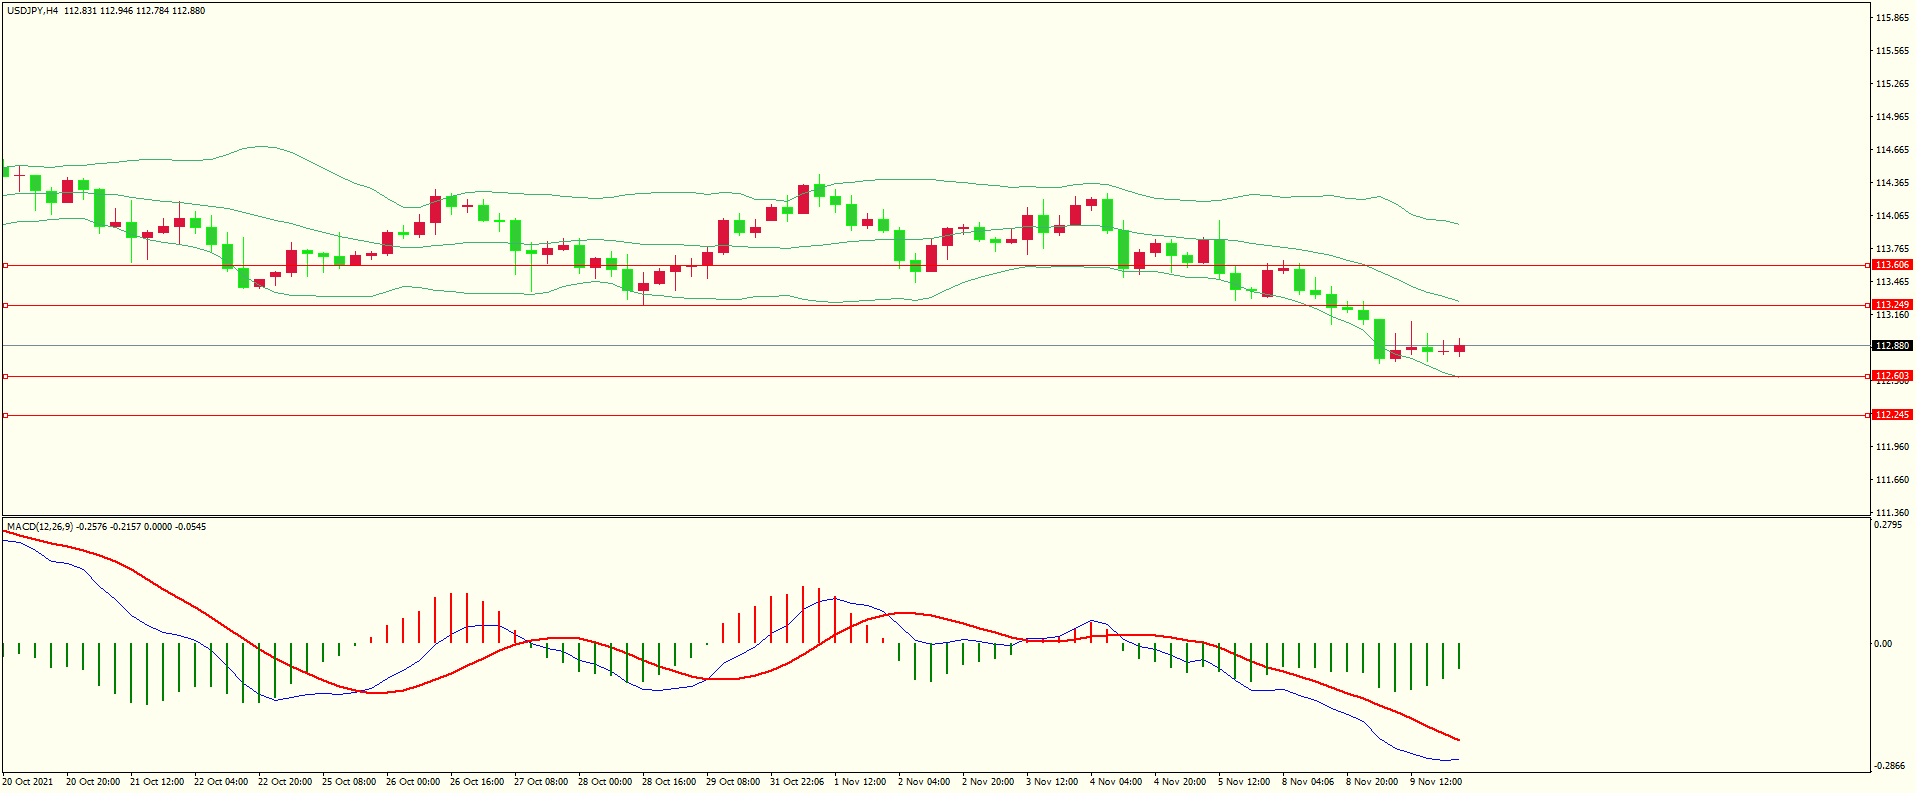This screenshot has width=1916, height=793.
Task: Click the last red candlestick on chart
Action: pos(1460,349)
